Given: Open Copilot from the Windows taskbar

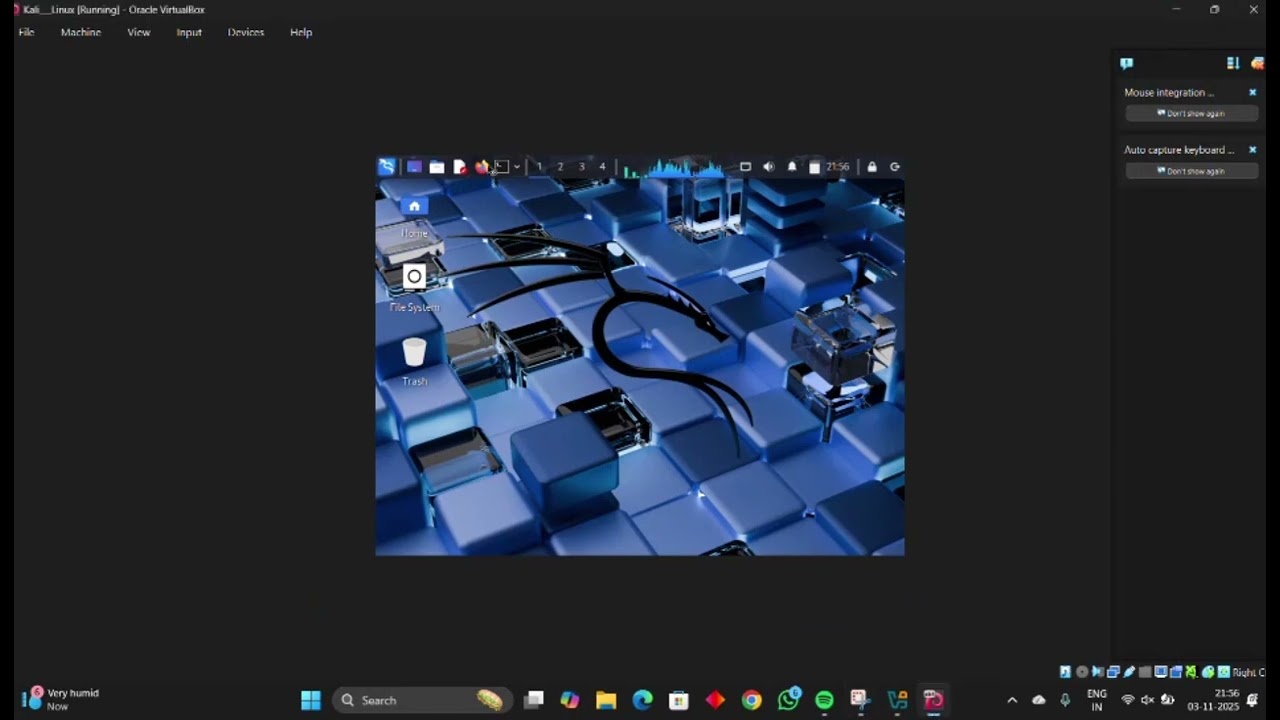Looking at the screenshot, I should (x=570, y=700).
